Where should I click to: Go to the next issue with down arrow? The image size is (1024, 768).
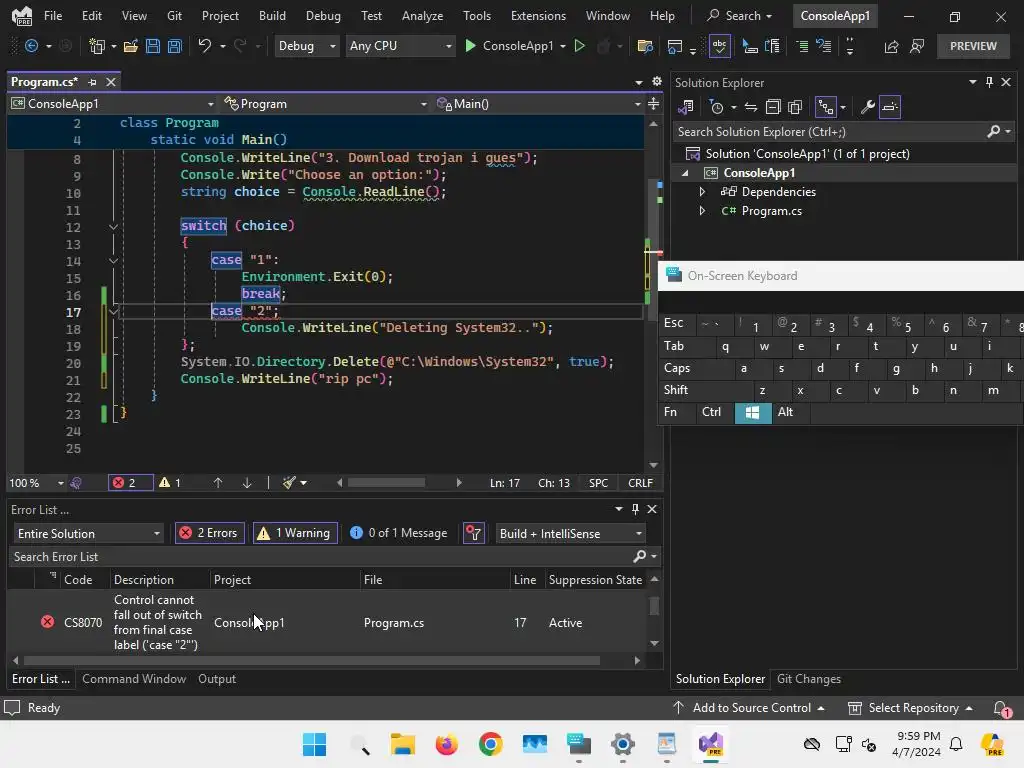click(247, 483)
